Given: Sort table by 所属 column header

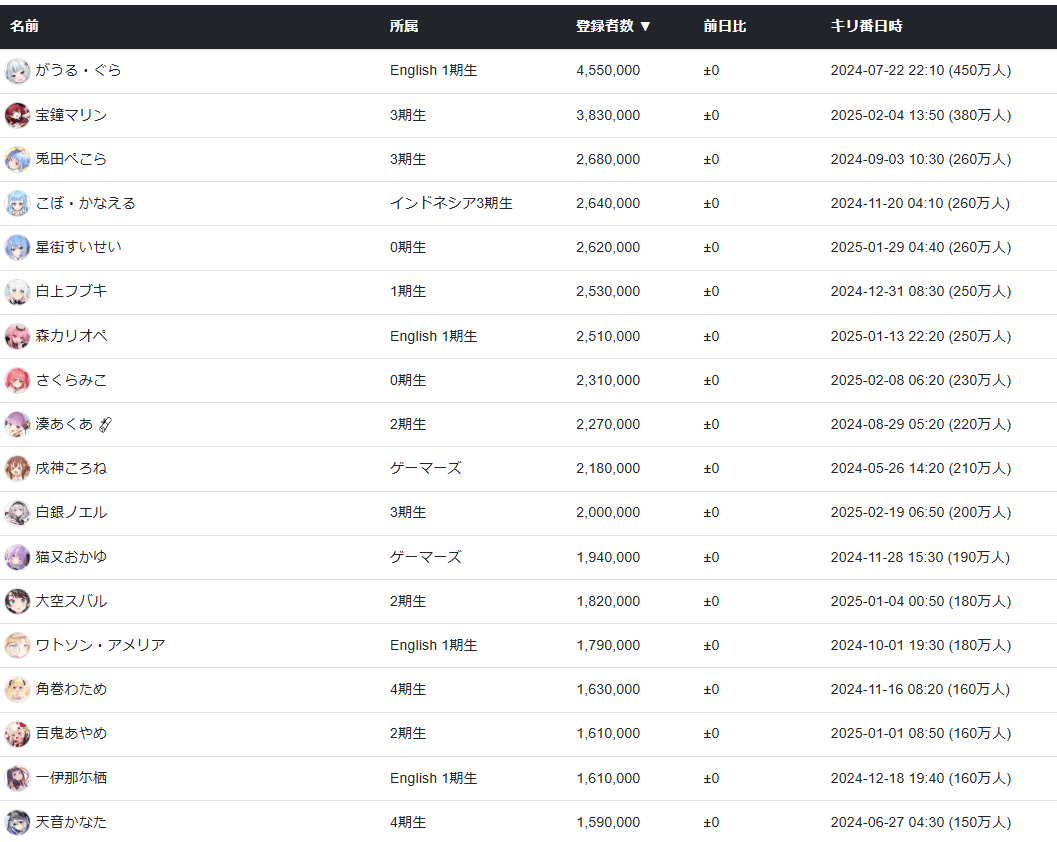Looking at the screenshot, I should [404, 26].
